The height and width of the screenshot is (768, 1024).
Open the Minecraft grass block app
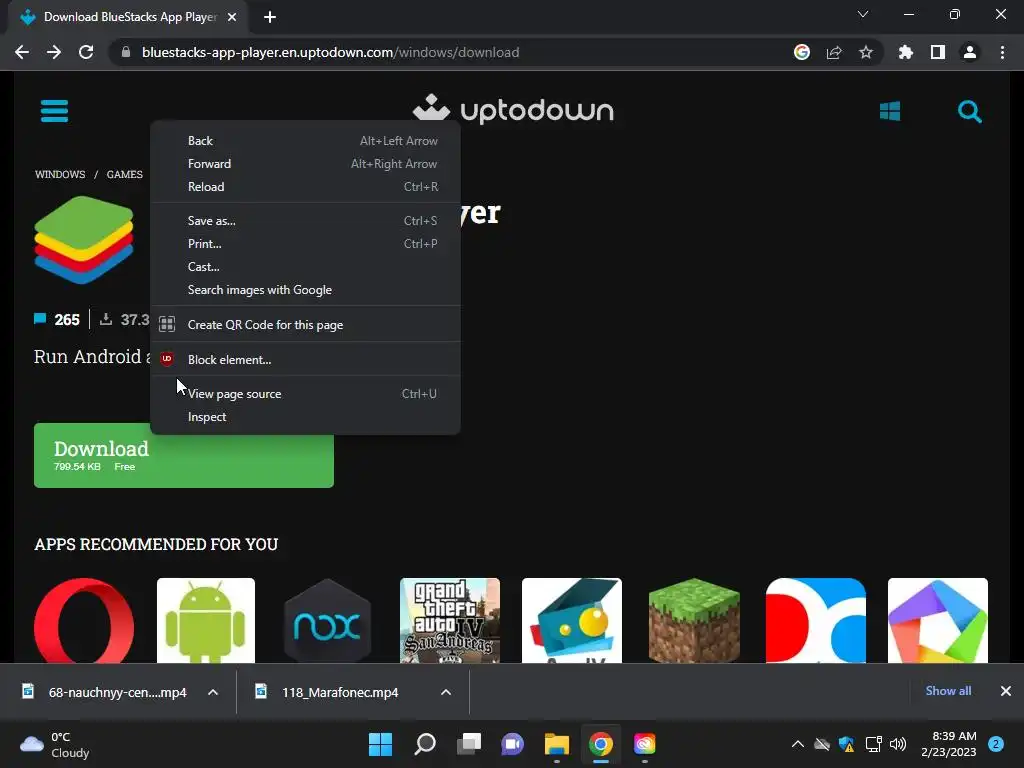pyautogui.click(x=694, y=620)
